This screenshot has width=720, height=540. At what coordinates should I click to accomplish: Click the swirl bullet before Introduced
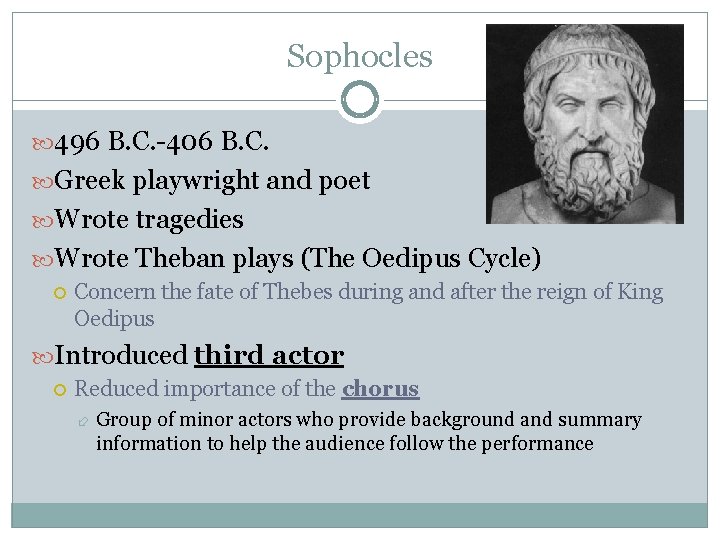[x=43, y=357]
